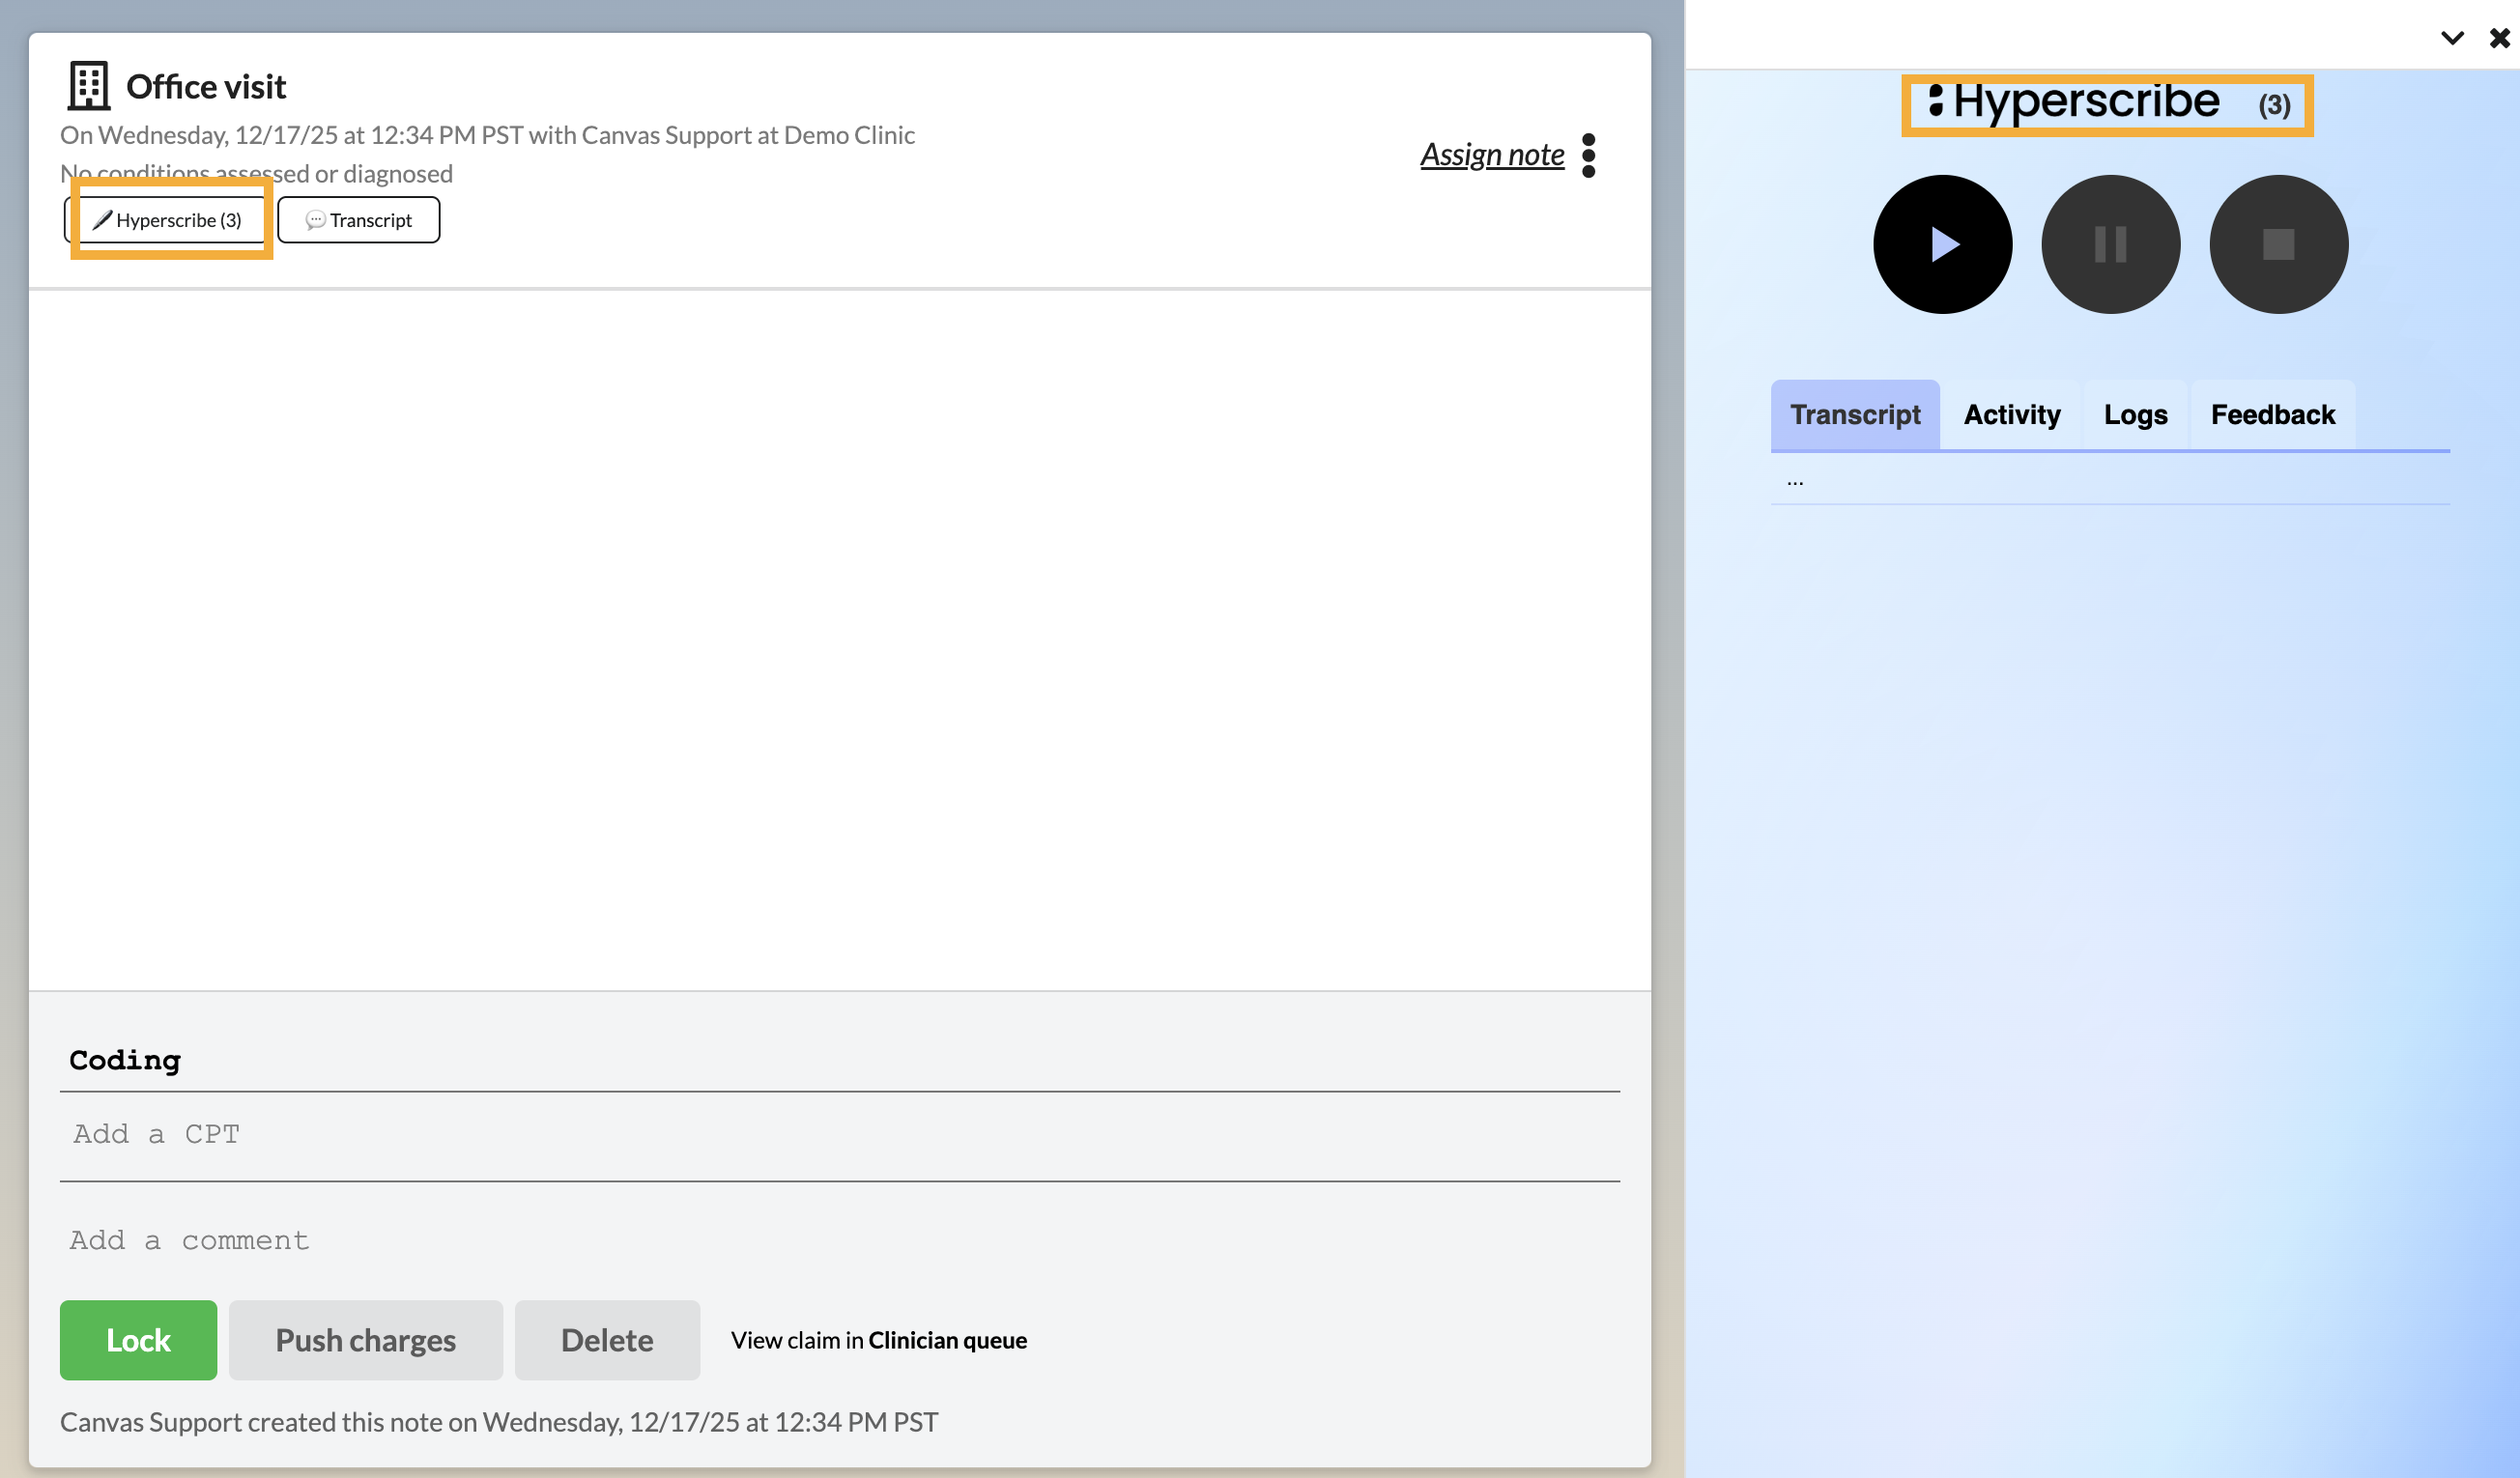The width and height of the screenshot is (2520, 1478).
Task: Click the stop recording button
Action: tap(2278, 244)
